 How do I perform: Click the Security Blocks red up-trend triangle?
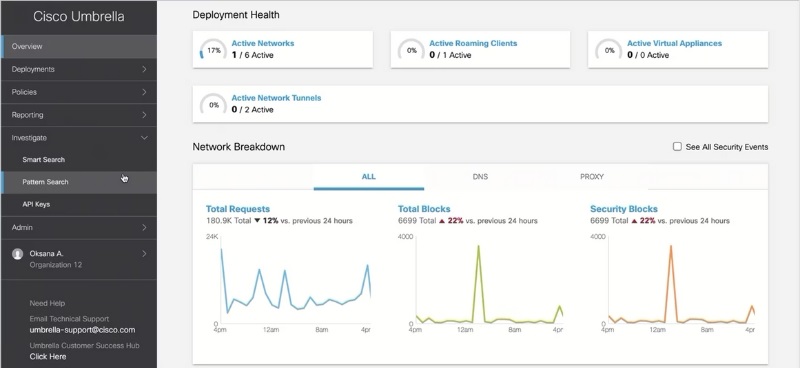click(634, 221)
